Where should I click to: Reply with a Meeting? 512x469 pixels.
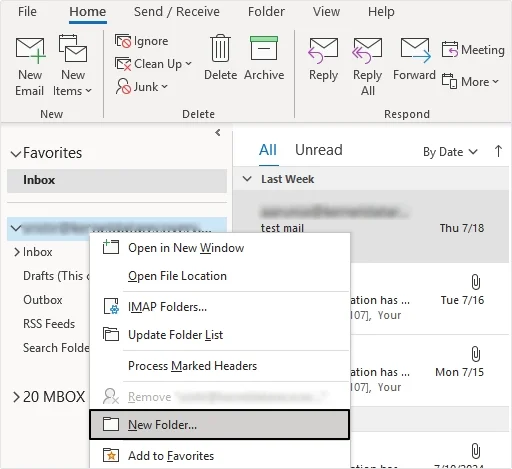[x=473, y=50]
